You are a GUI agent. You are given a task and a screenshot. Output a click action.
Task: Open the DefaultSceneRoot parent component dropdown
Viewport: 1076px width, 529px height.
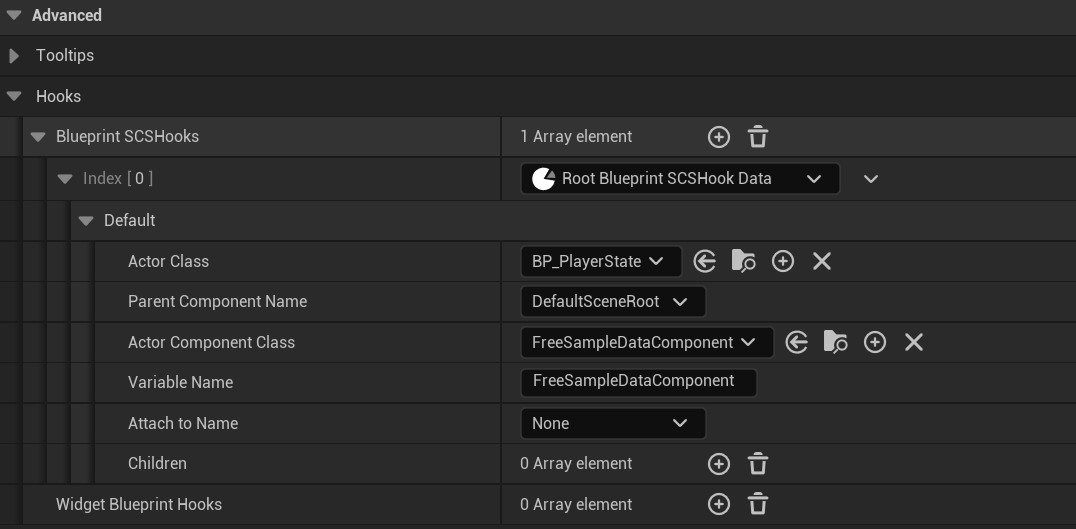coord(613,302)
